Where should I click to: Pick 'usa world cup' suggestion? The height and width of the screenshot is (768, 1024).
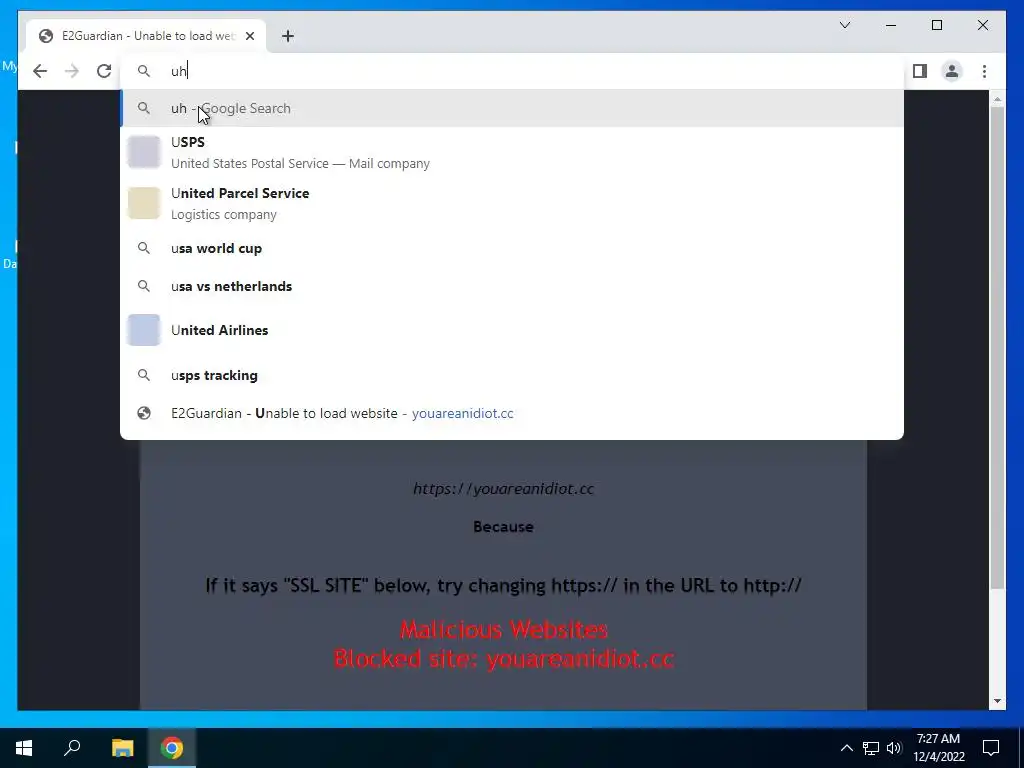pos(512,248)
